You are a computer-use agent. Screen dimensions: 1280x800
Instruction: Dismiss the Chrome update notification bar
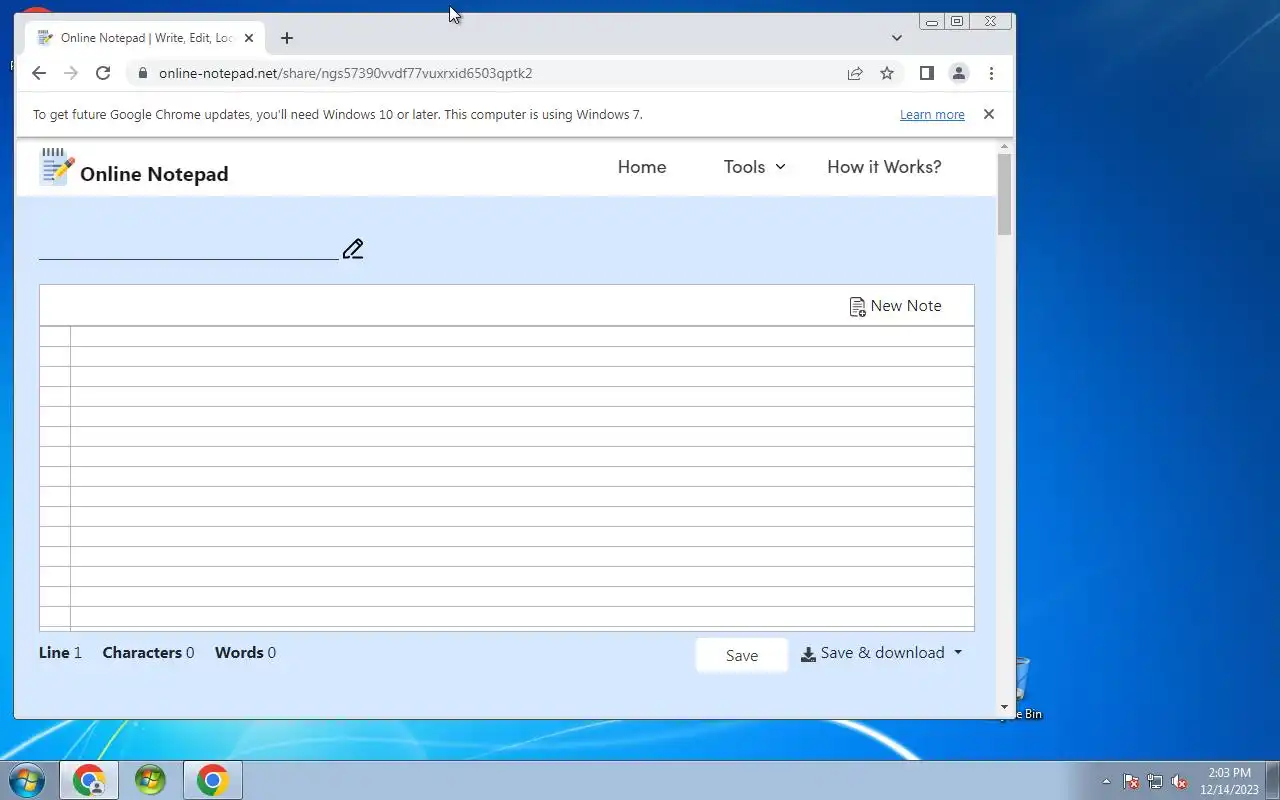click(x=988, y=114)
